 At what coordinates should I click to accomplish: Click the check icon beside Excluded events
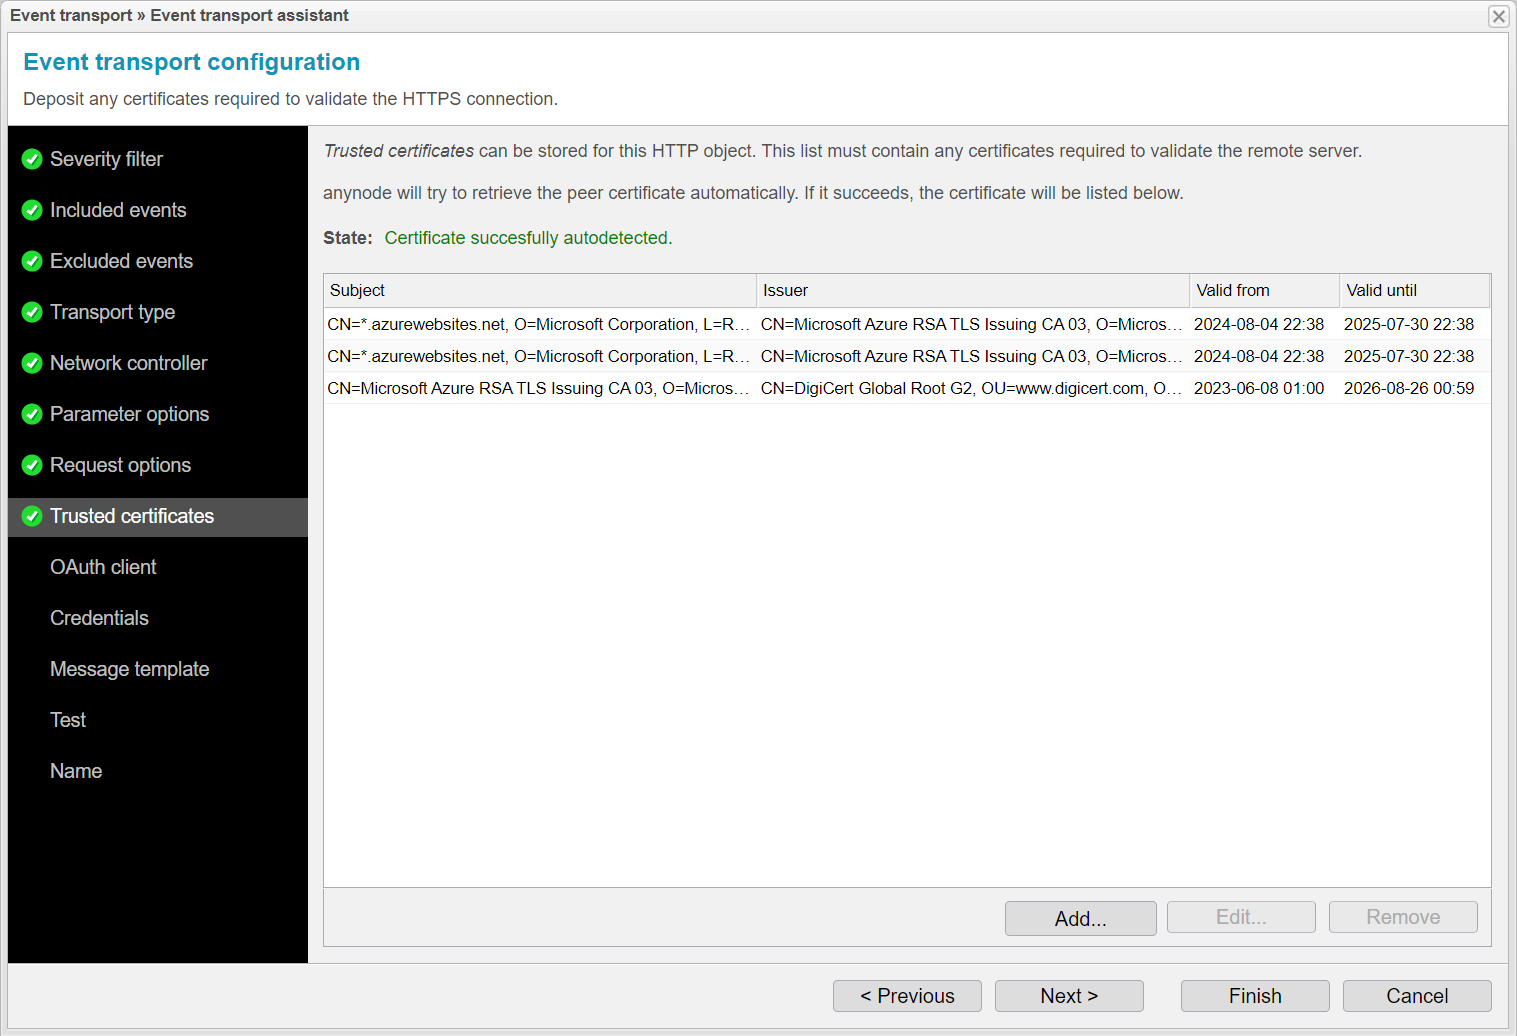[31, 261]
